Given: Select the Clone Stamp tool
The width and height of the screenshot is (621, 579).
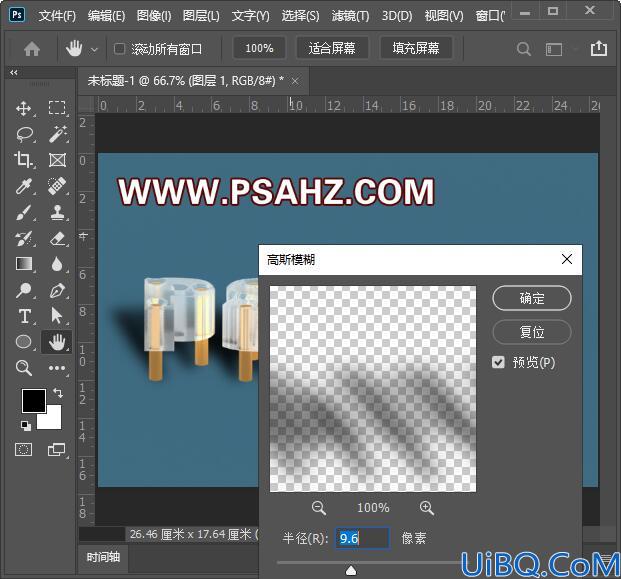Looking at the screenshot, I should [57, 212].
